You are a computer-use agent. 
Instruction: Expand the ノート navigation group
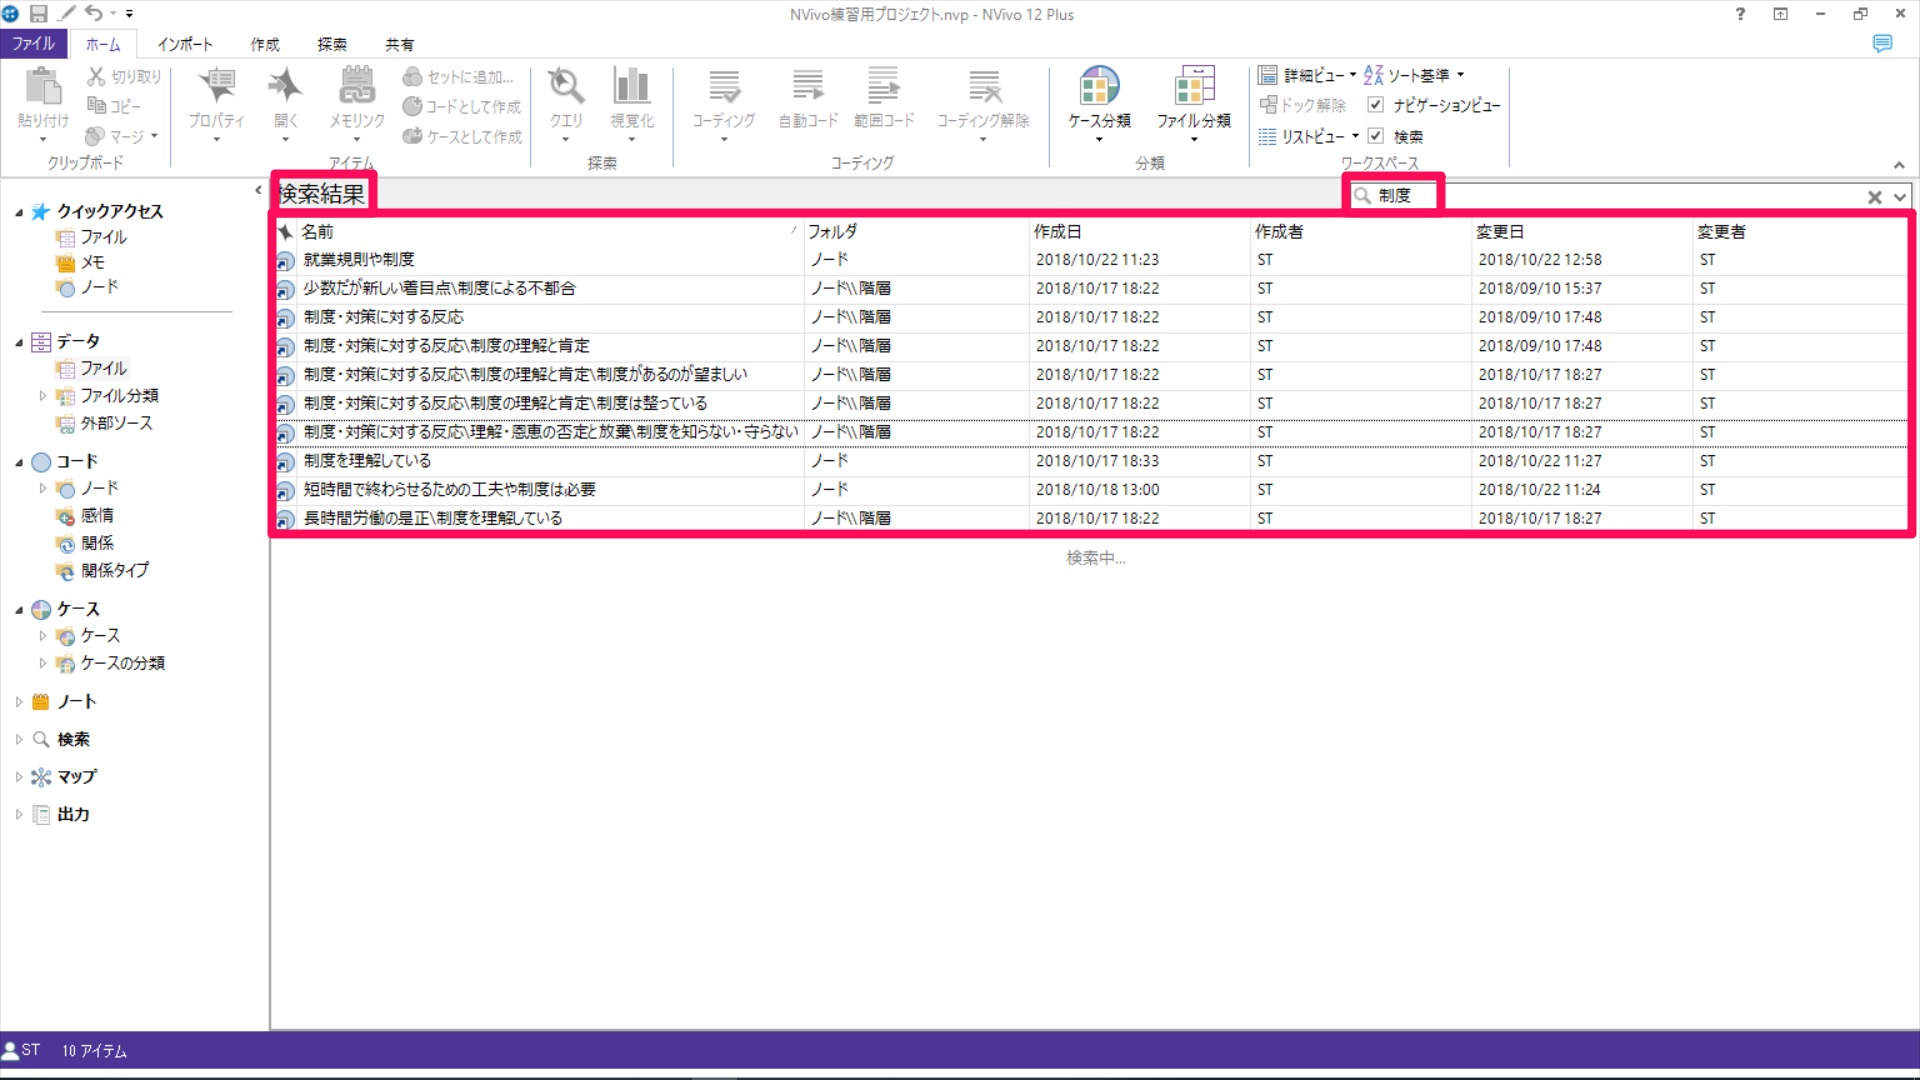click(x=19, y=702)
